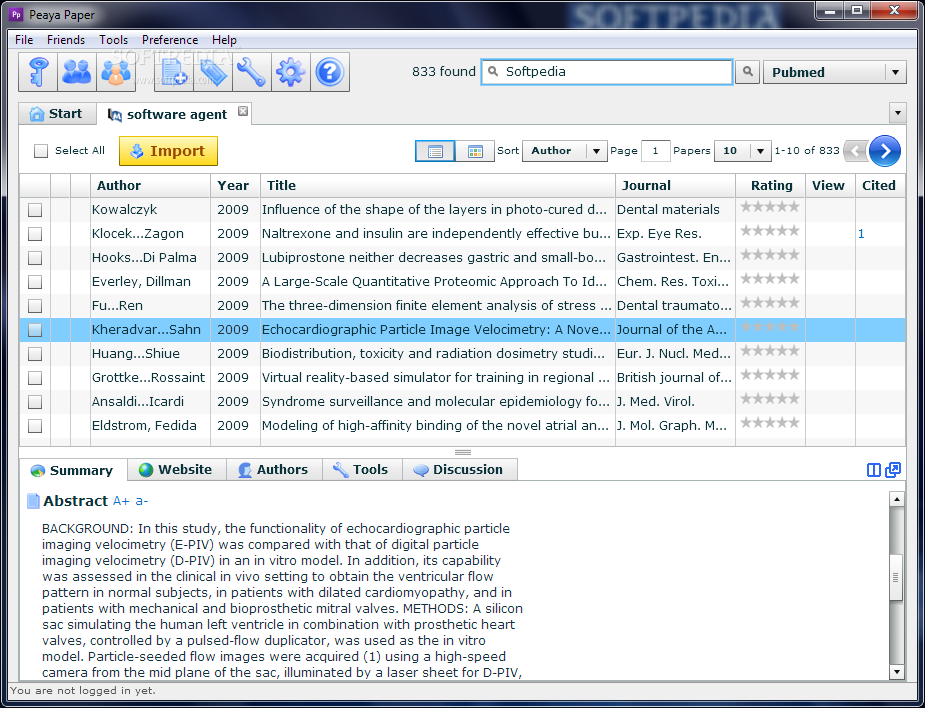Switch to the Authors tab

pos(274,470)
